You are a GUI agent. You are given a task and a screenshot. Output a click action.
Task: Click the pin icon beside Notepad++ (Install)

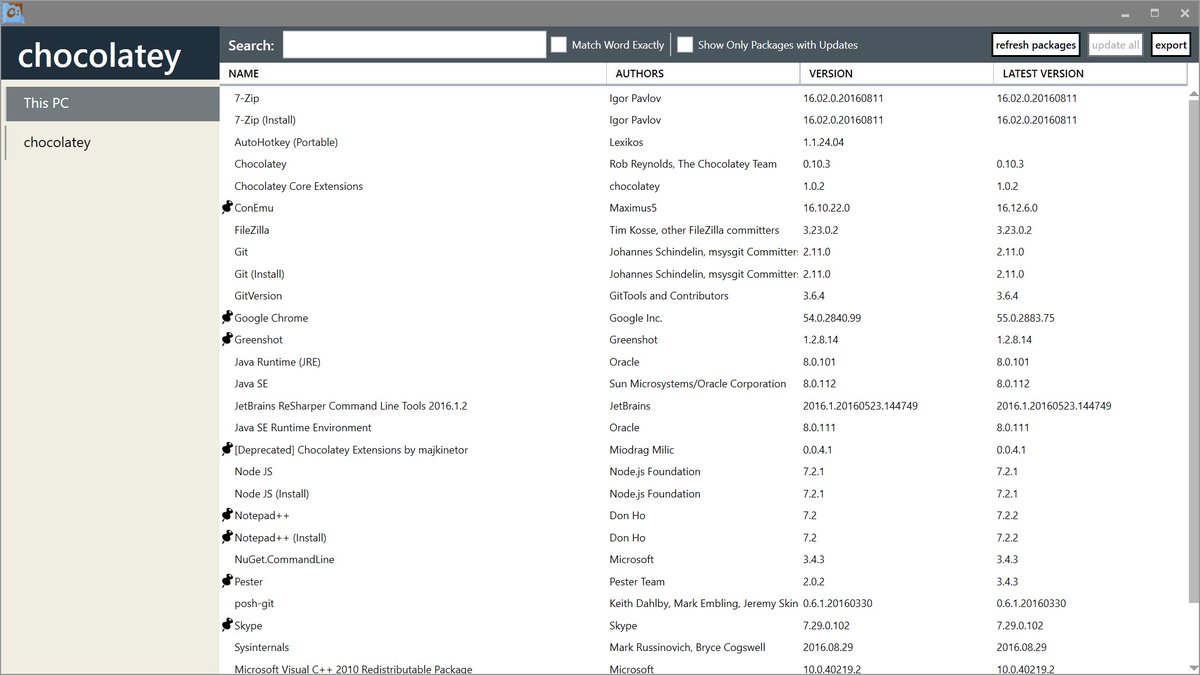click(227, 538)
